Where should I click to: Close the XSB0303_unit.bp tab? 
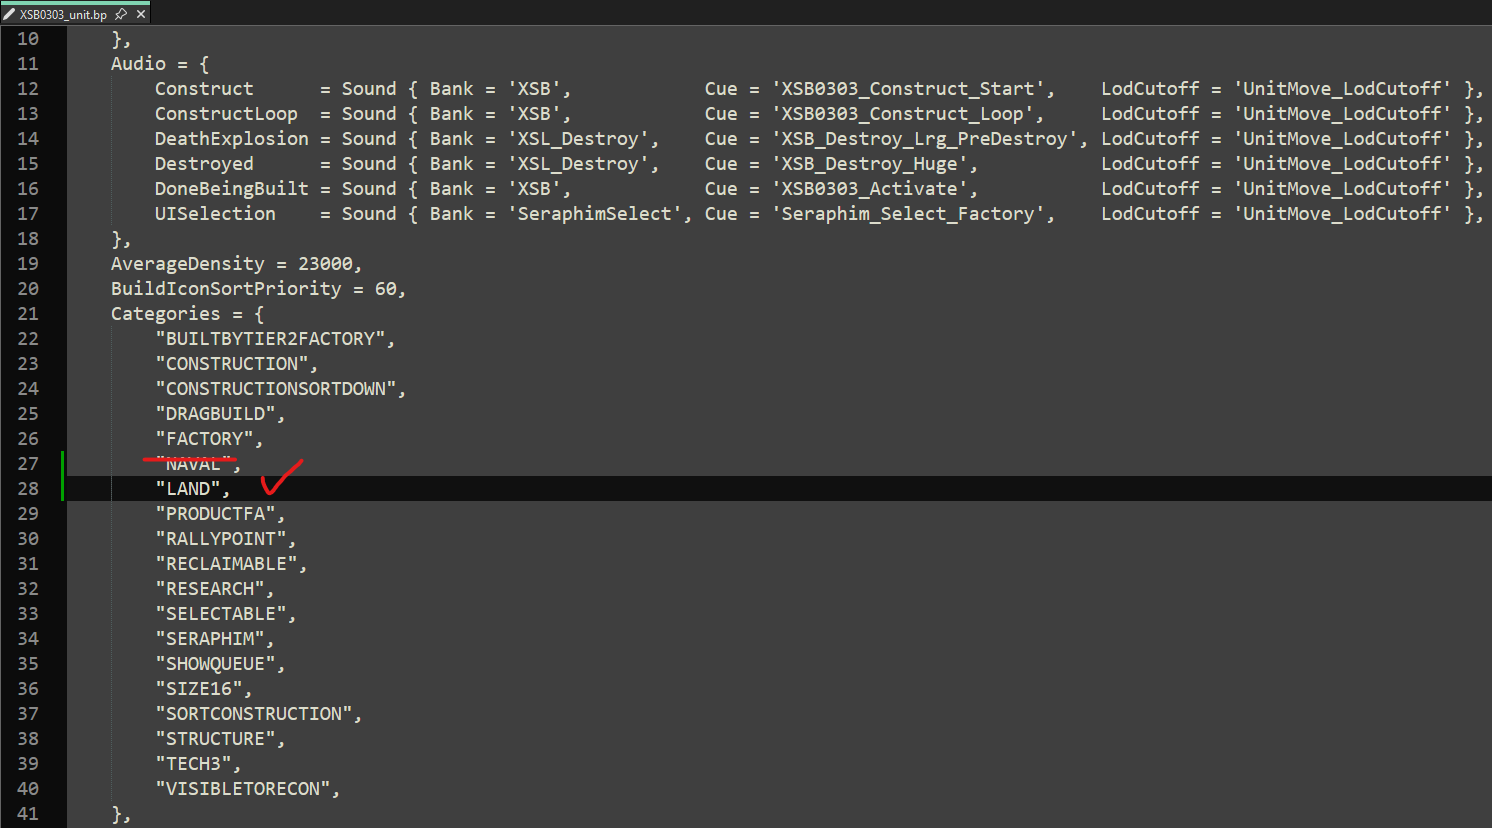click(x=141, y=14)
